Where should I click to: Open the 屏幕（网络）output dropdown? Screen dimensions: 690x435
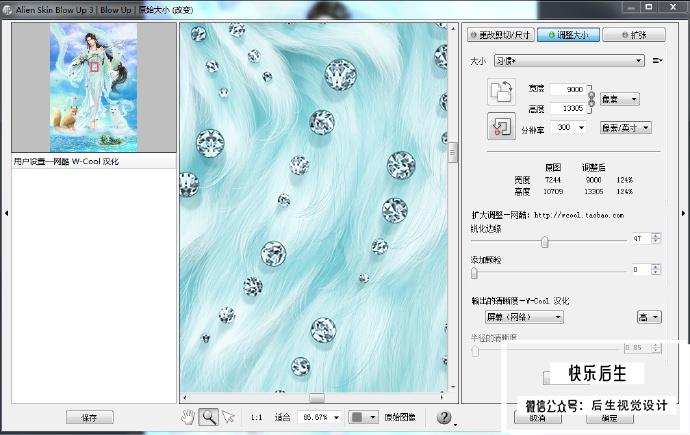tap(524, 317)
